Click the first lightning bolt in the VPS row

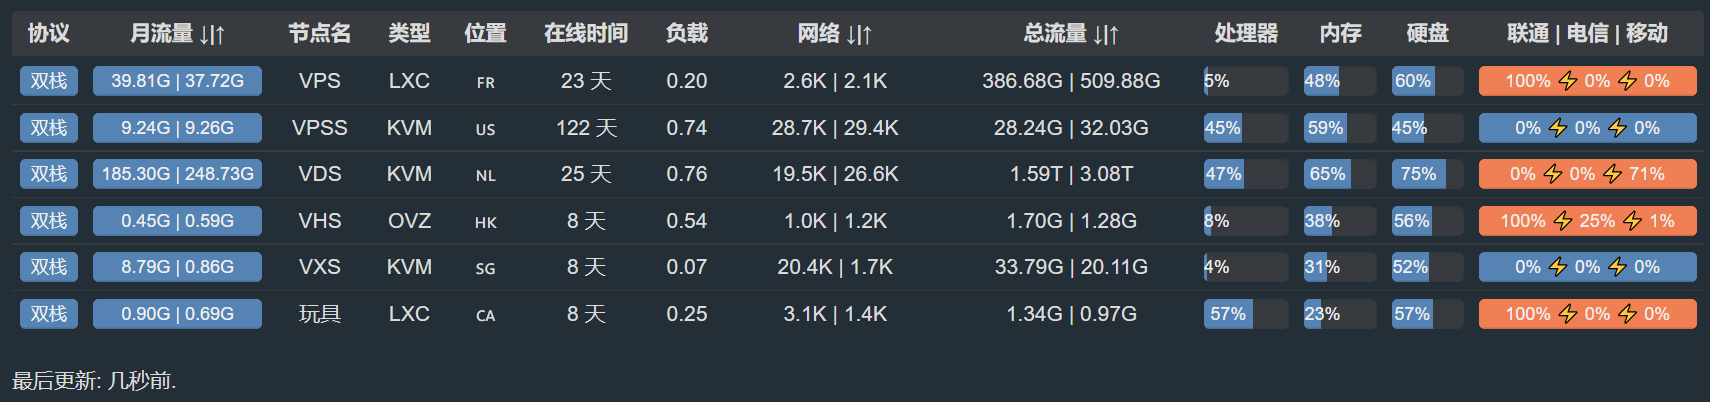coord(1568,81)
